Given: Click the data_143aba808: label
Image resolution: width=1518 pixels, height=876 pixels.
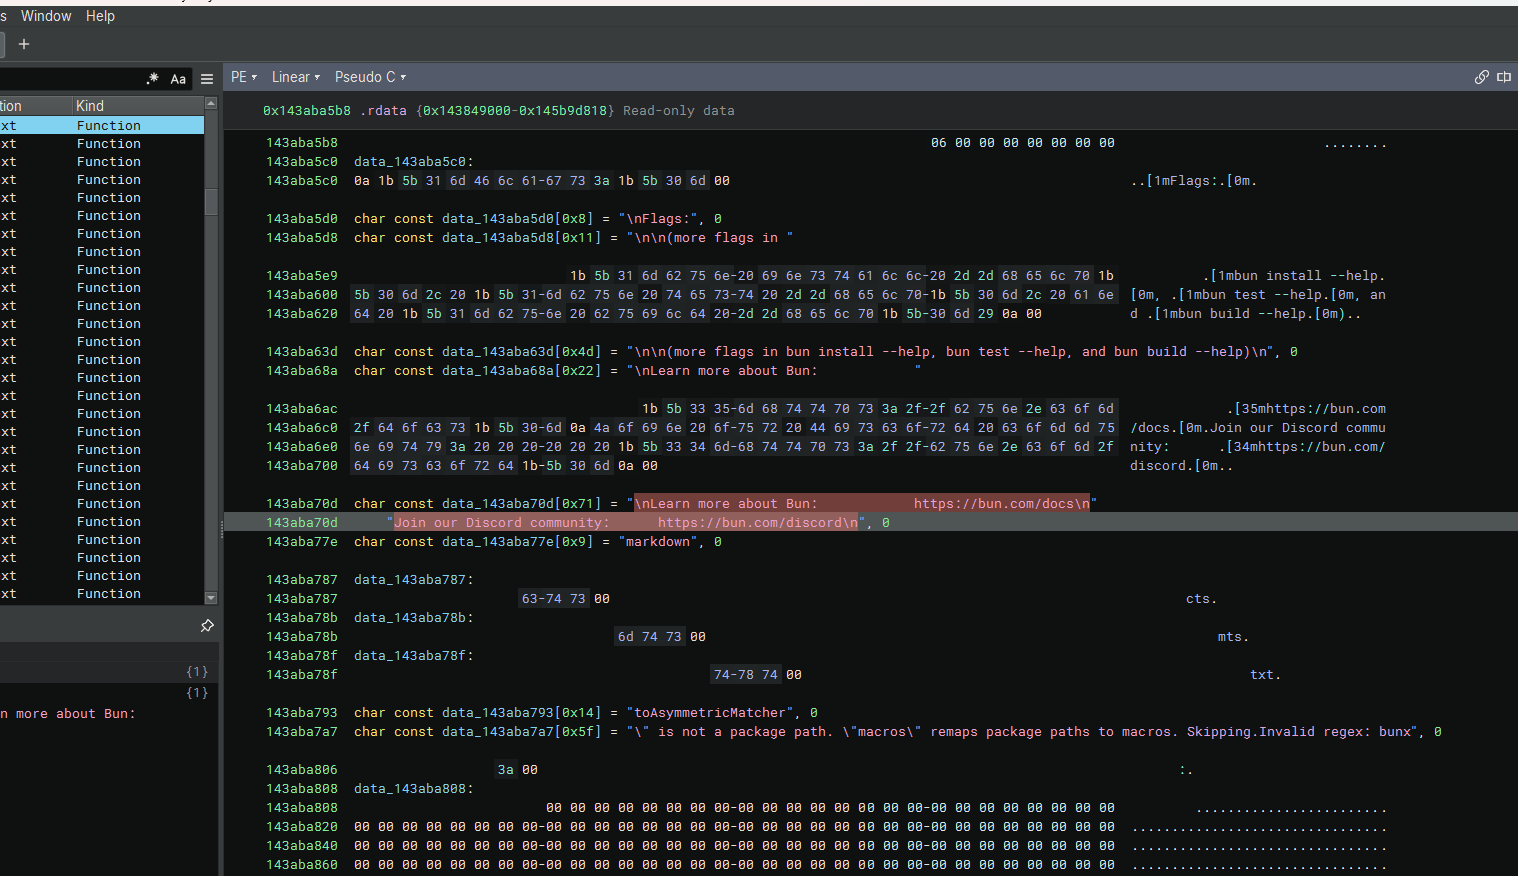Looking at the screenshot, I should (x=414, y=789).
